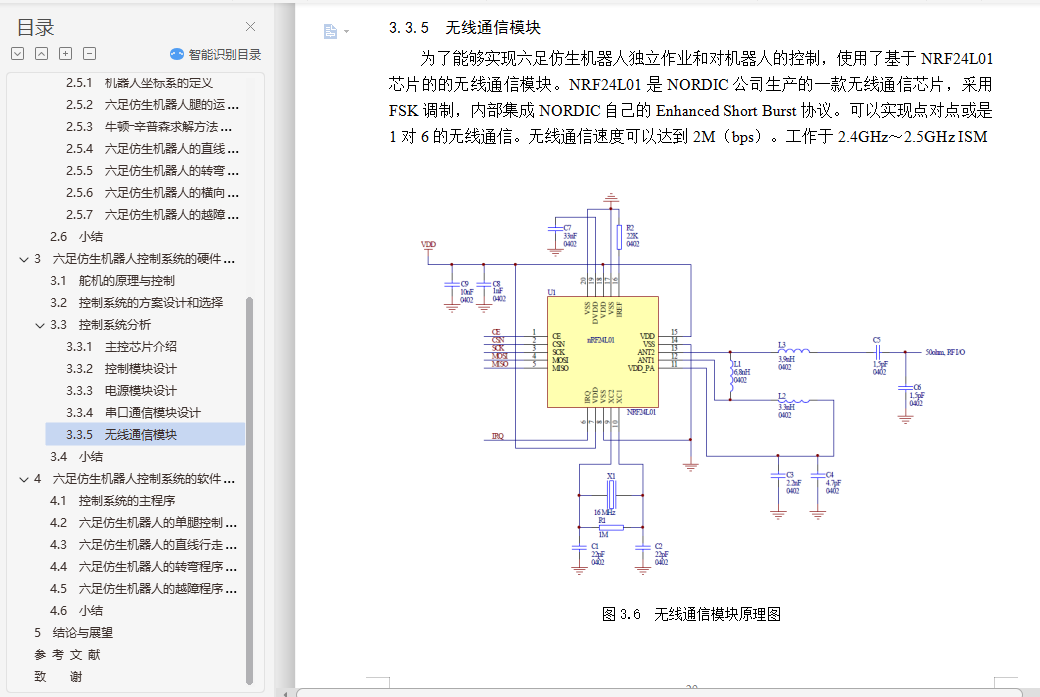Image resolution: width=1040 pixels, height=697 pixels.
Task: Collapse chapter 4 with its chevron
Action: pos(24,479)
